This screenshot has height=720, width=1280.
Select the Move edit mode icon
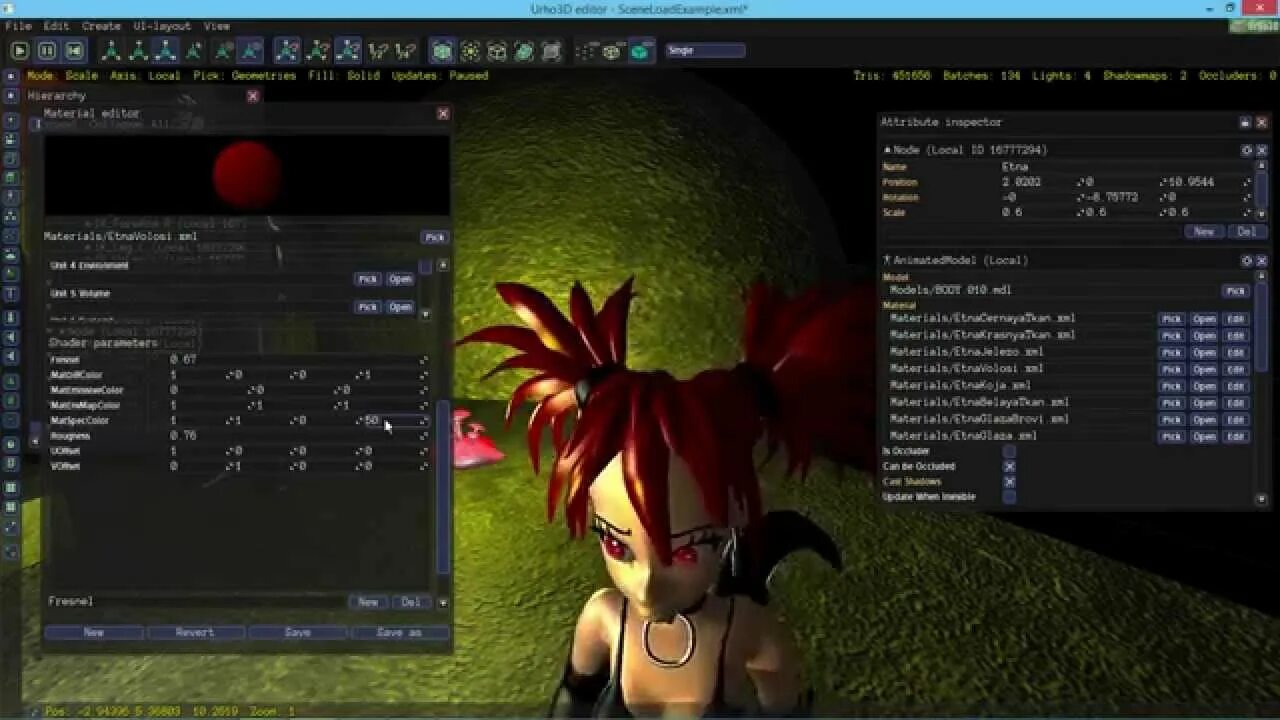pyautogui.click(x=111, y=50)
